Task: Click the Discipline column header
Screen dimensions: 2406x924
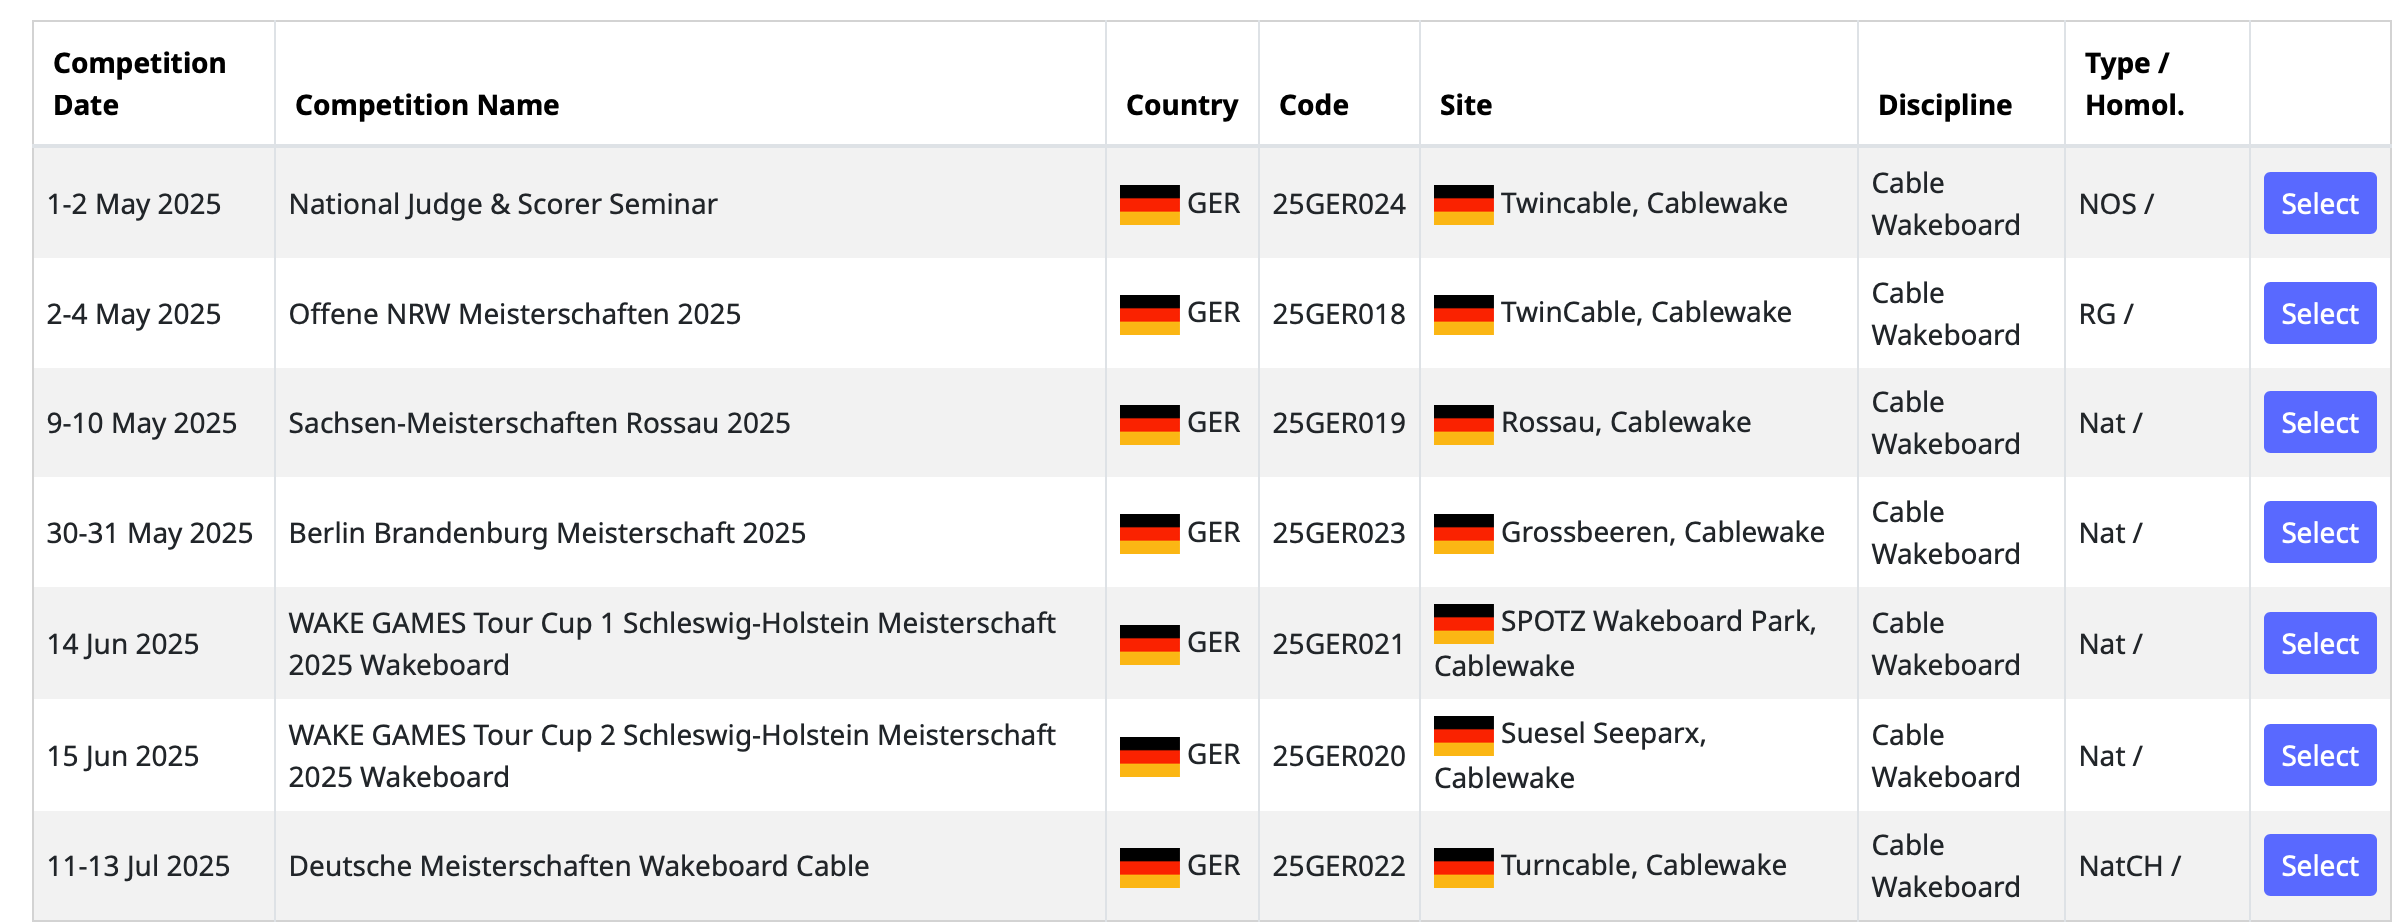Action: 1944,105
